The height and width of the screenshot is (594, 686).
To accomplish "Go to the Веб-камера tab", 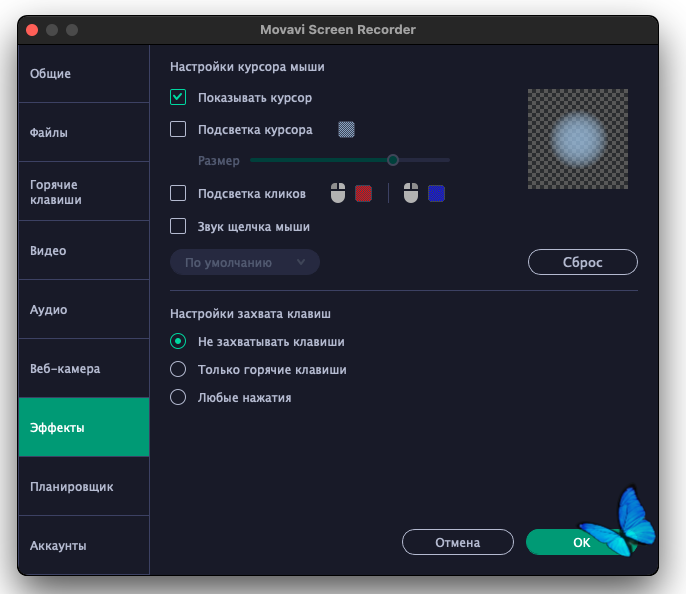I will click(x=84, y=368).
